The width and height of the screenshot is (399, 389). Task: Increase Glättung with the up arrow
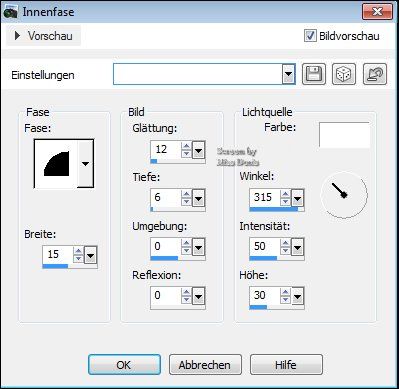186,146
